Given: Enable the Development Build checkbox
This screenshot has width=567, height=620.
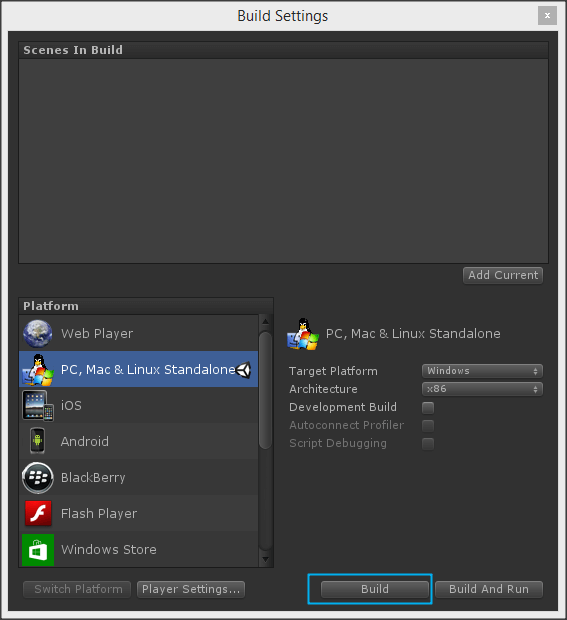Looking at the screenshot, I should click(x=428, y=408).
